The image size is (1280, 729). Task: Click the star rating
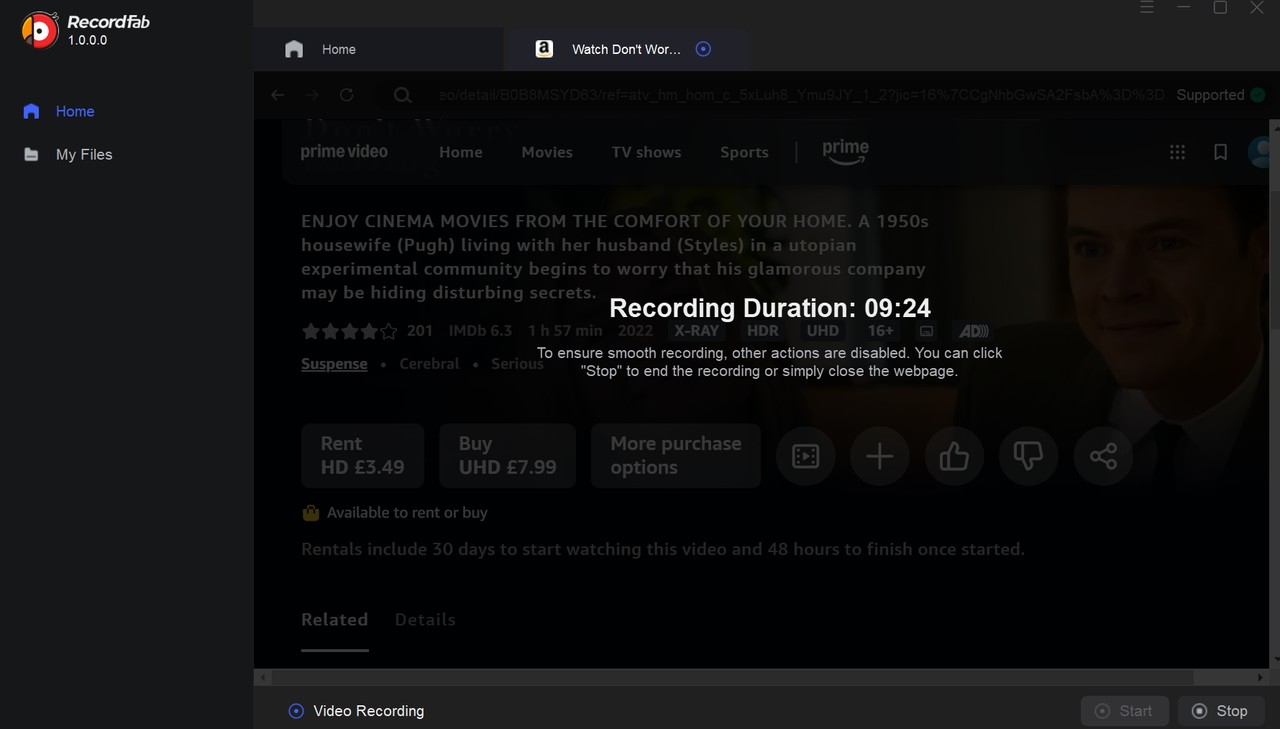(x=349, y=331)
